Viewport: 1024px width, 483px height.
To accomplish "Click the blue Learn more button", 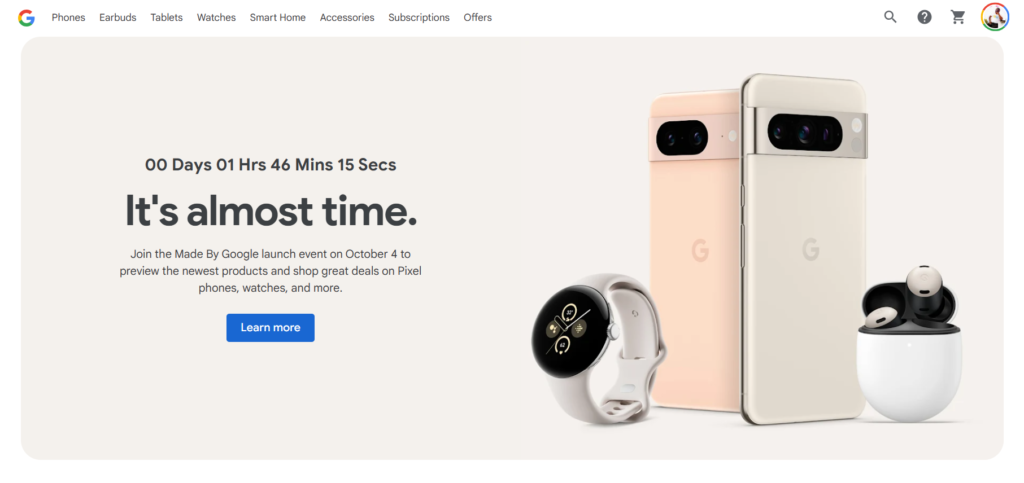I will [x=270, y=328].
